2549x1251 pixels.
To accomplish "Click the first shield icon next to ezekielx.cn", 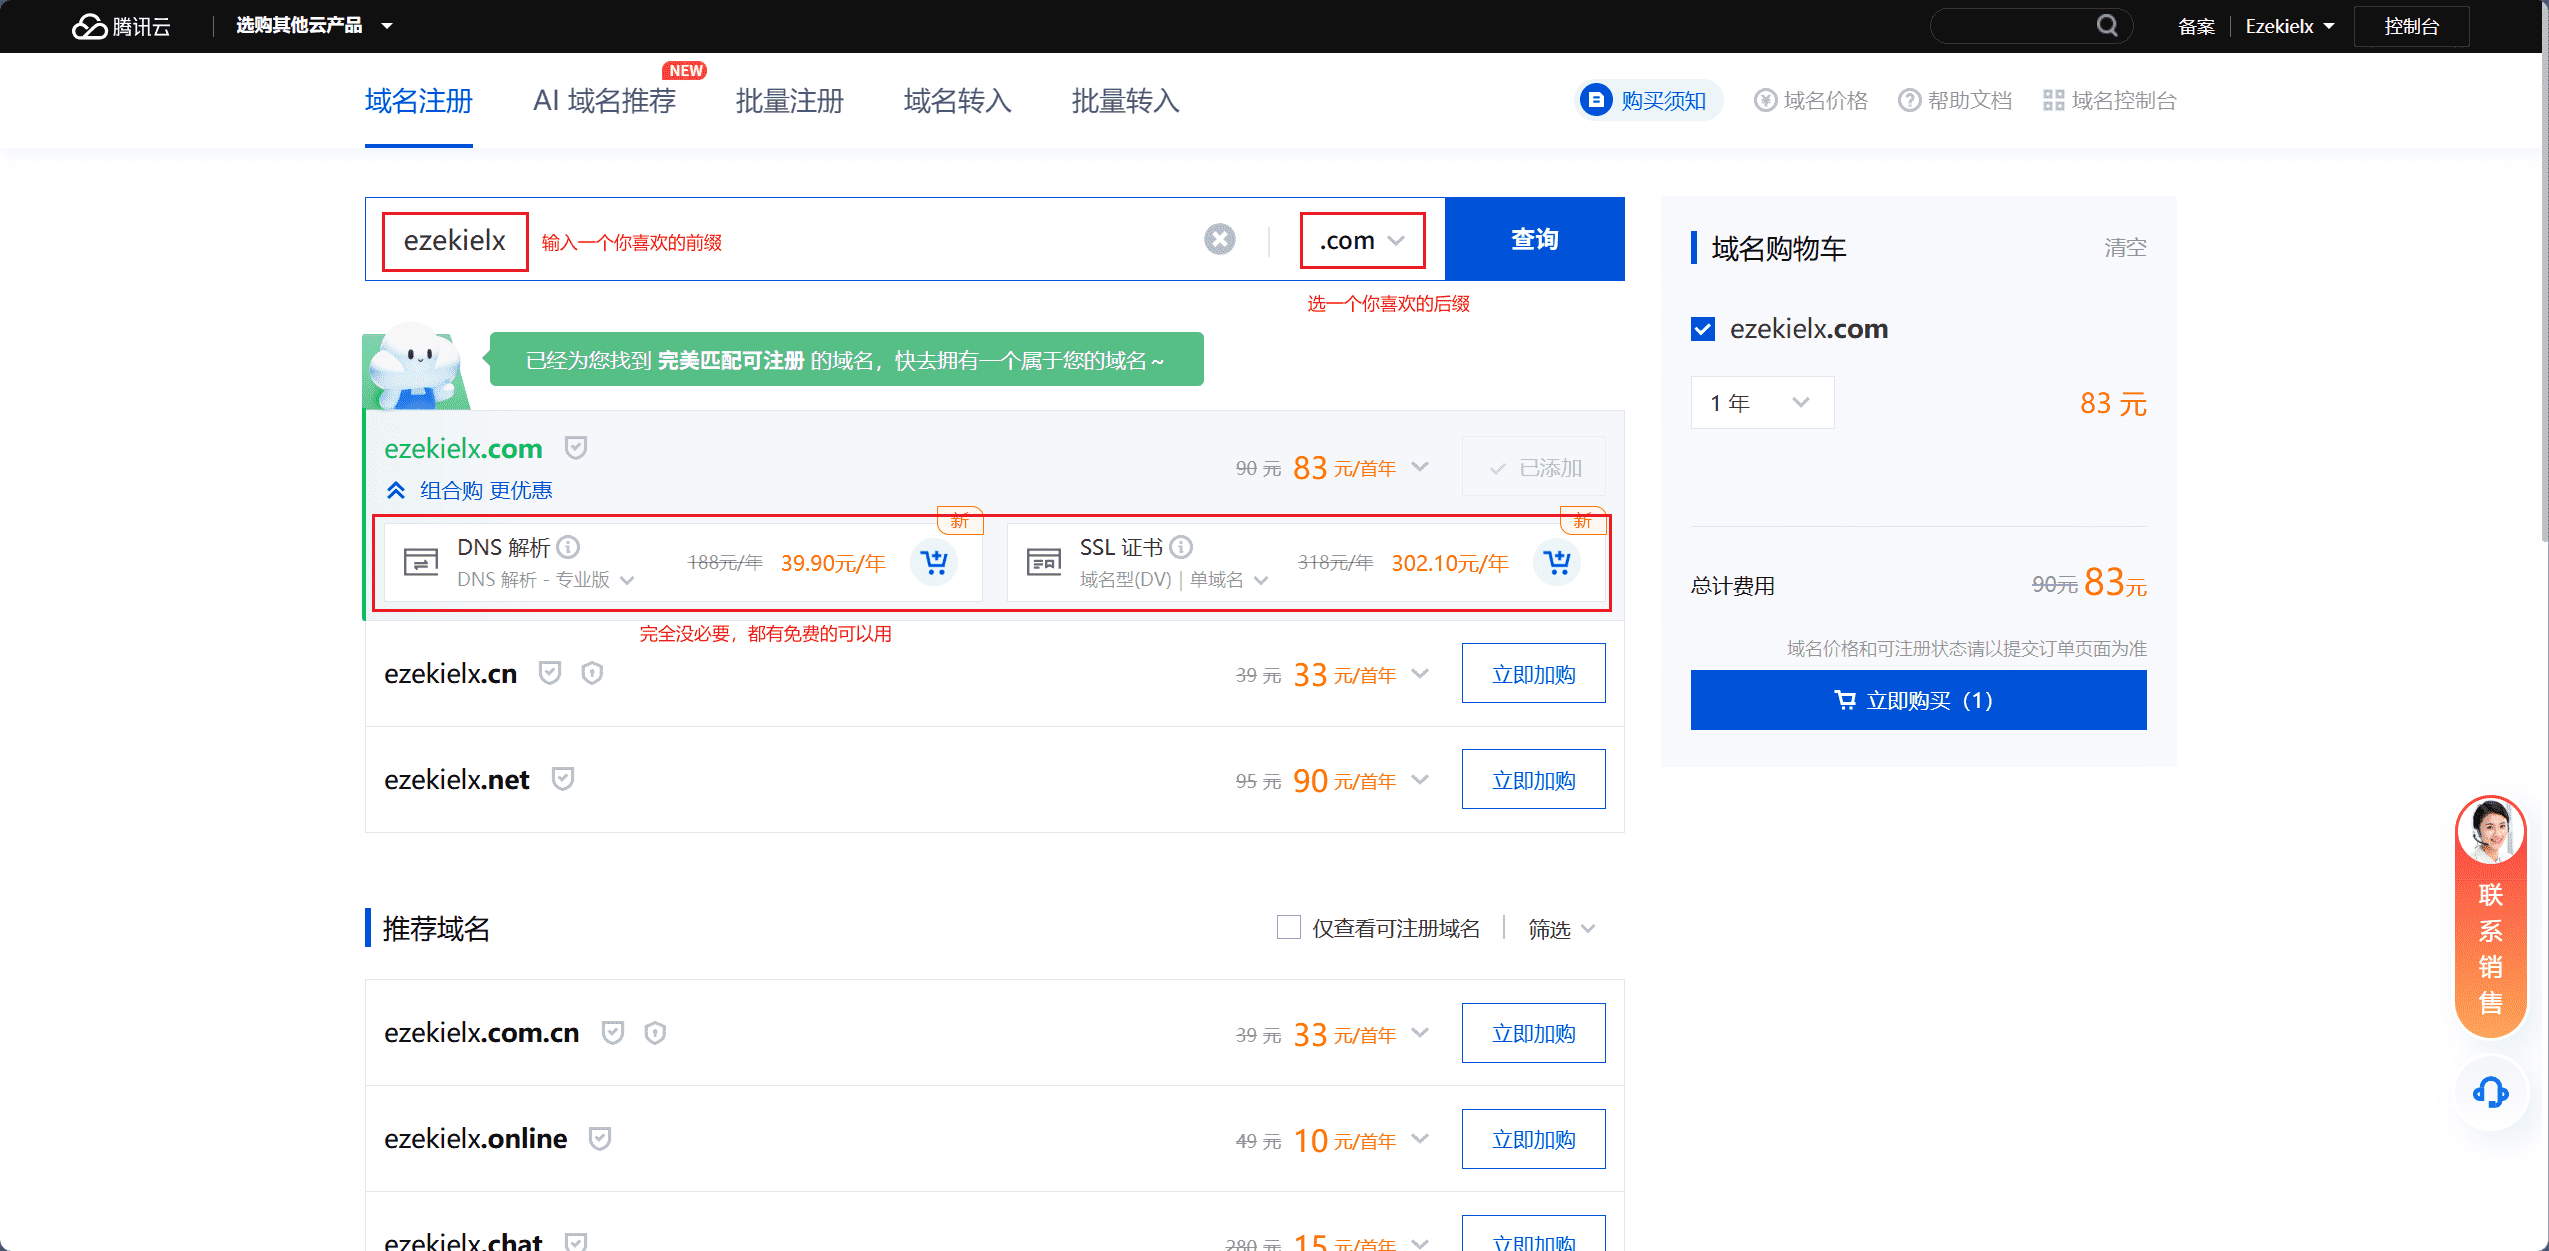I will point(550,673).
